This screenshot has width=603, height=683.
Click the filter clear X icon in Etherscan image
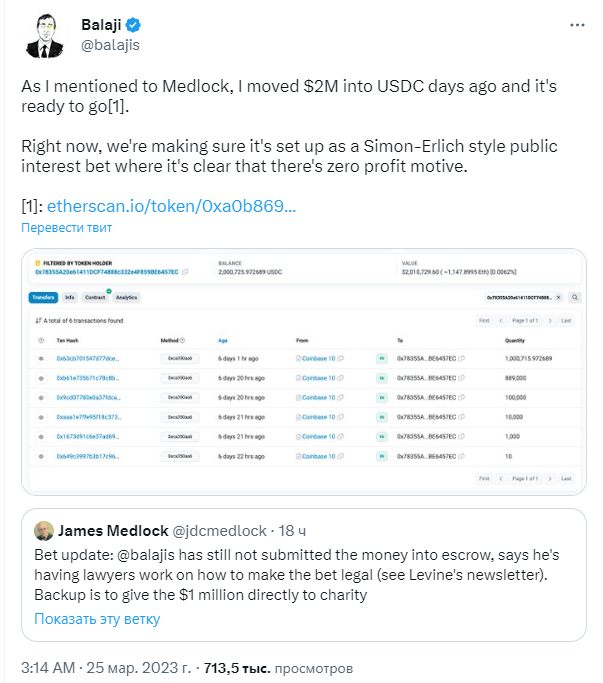point(559,298)
